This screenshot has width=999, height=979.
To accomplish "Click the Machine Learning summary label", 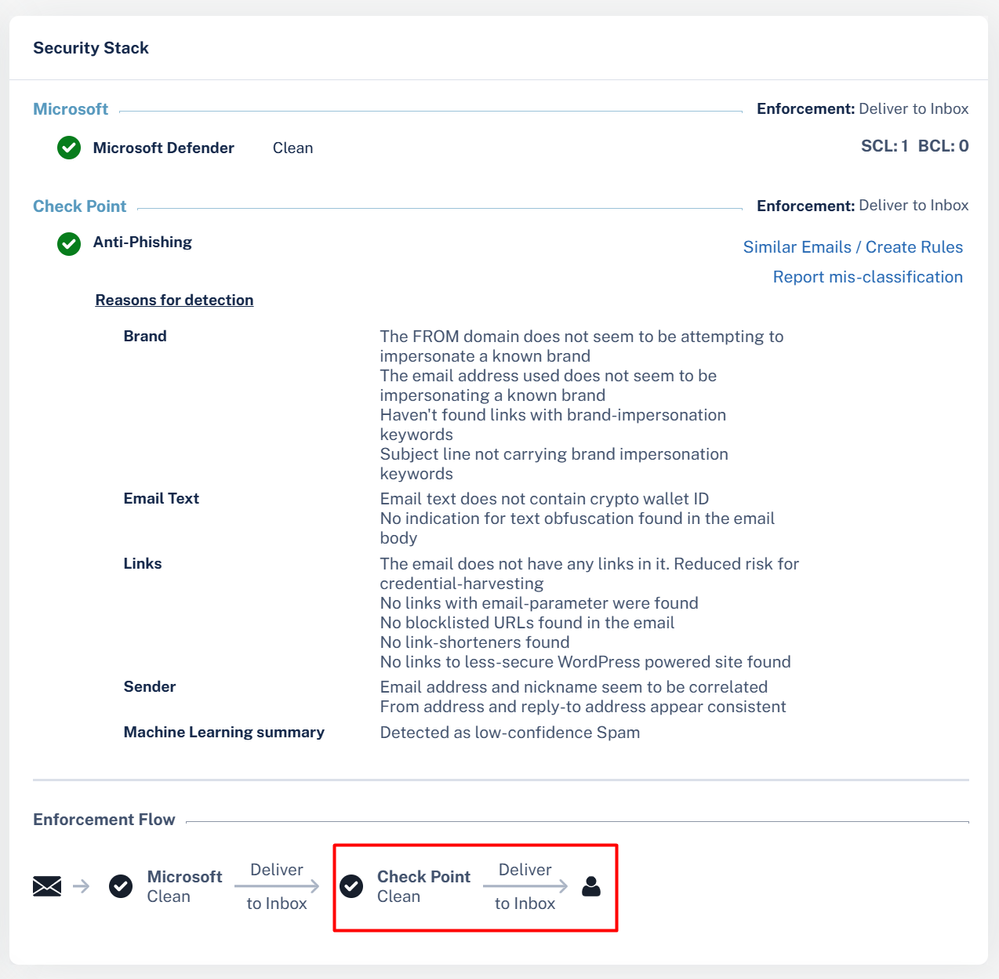I will (224, 732).
